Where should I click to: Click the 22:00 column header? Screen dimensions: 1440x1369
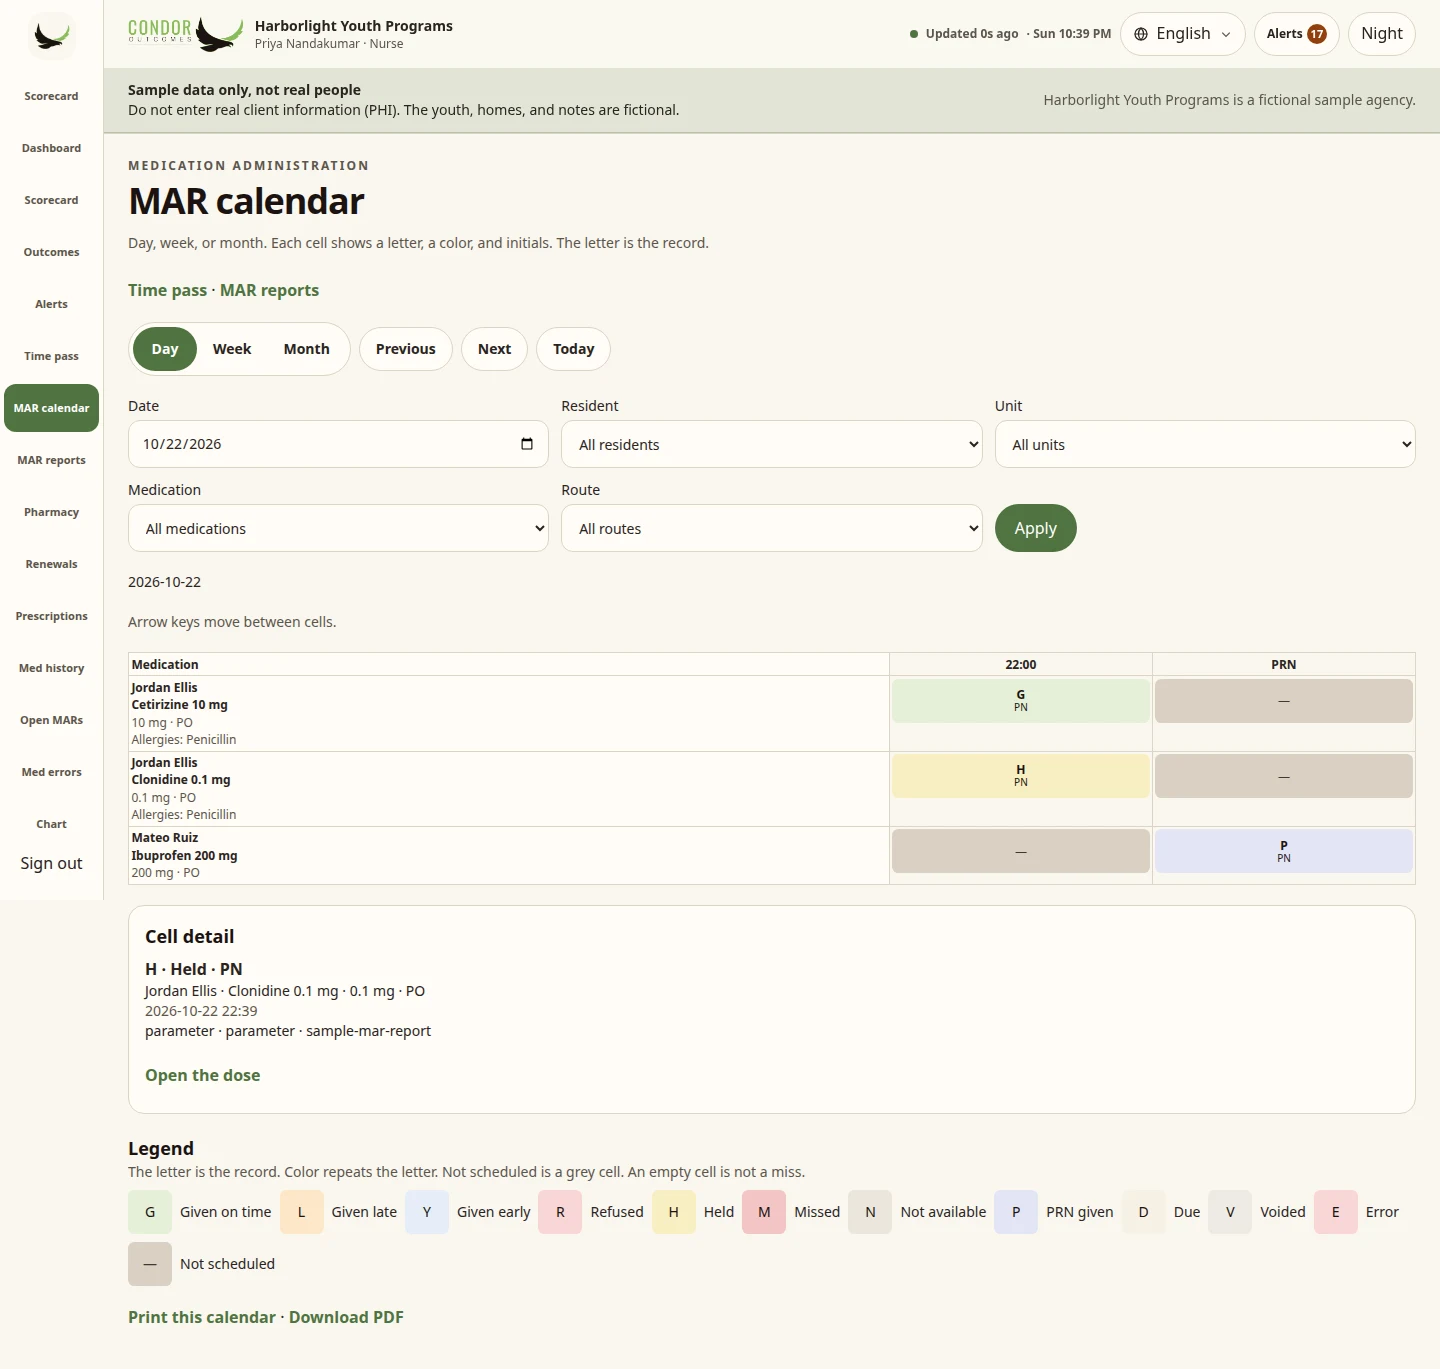point(1021,664)
